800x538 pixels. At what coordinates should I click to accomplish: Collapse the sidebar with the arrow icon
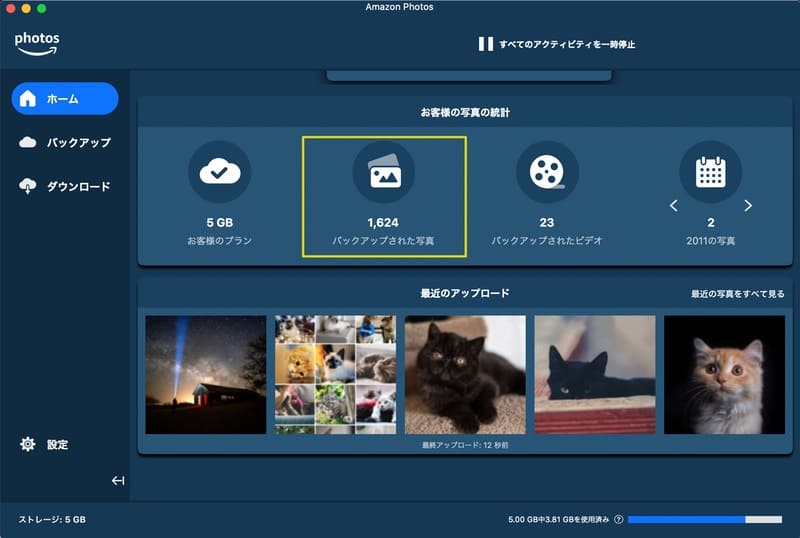click(x=118, y=481)
